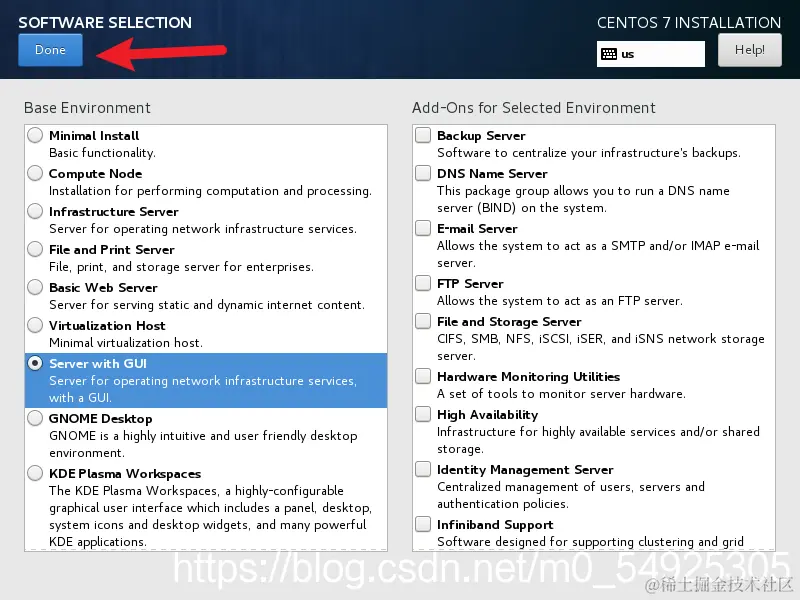The width and height of the screenshot is (800, 600).
Task: Tick the Infiniband Support checkbox
Action: tap(423, 524)
